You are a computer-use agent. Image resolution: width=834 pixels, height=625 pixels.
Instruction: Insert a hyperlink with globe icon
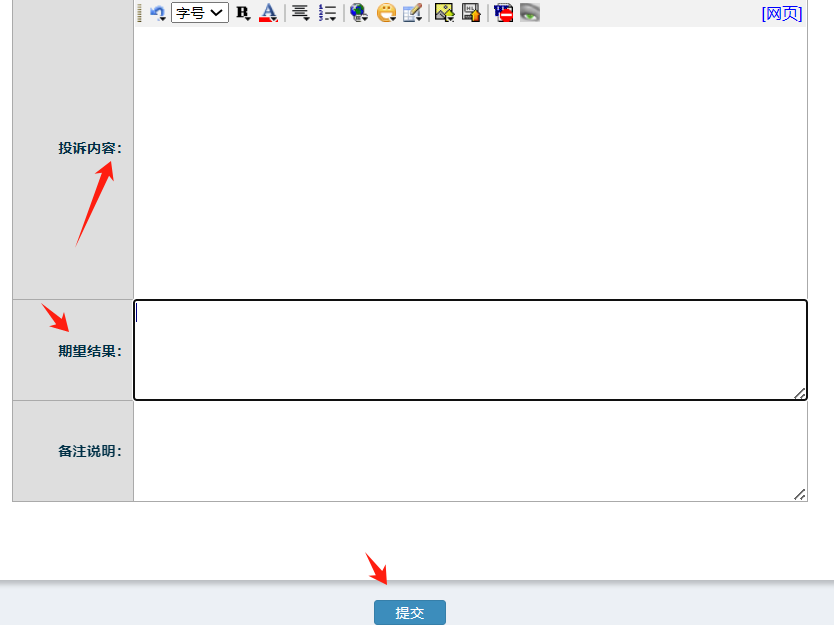359,13
